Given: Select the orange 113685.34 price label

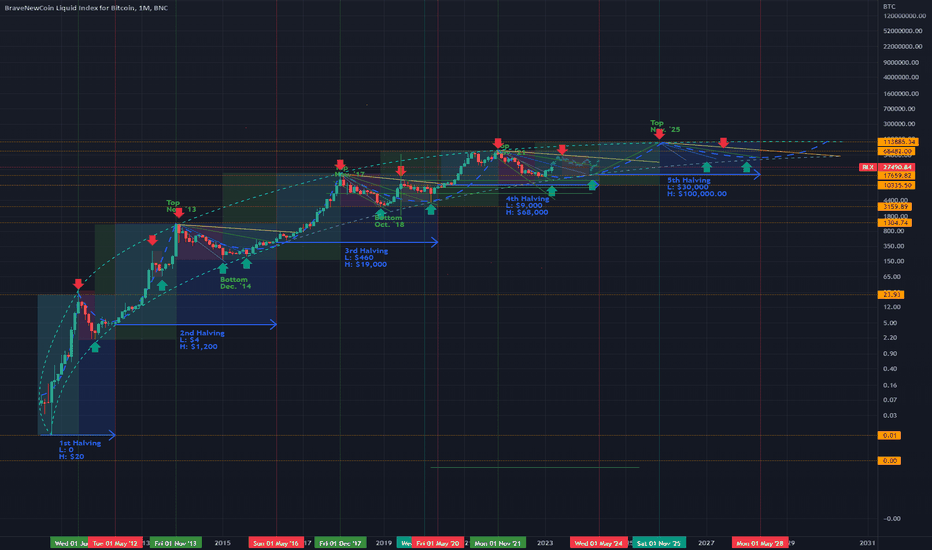Looking at the screenshot, I should [898, 142].
